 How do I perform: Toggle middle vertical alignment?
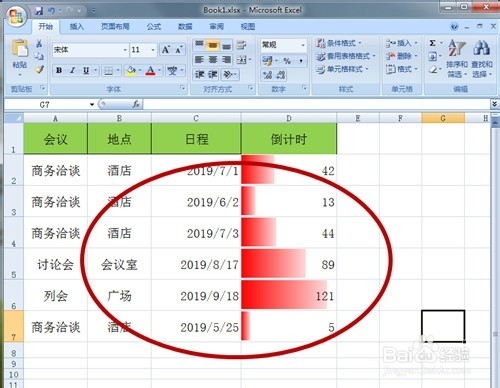(213, 45)
